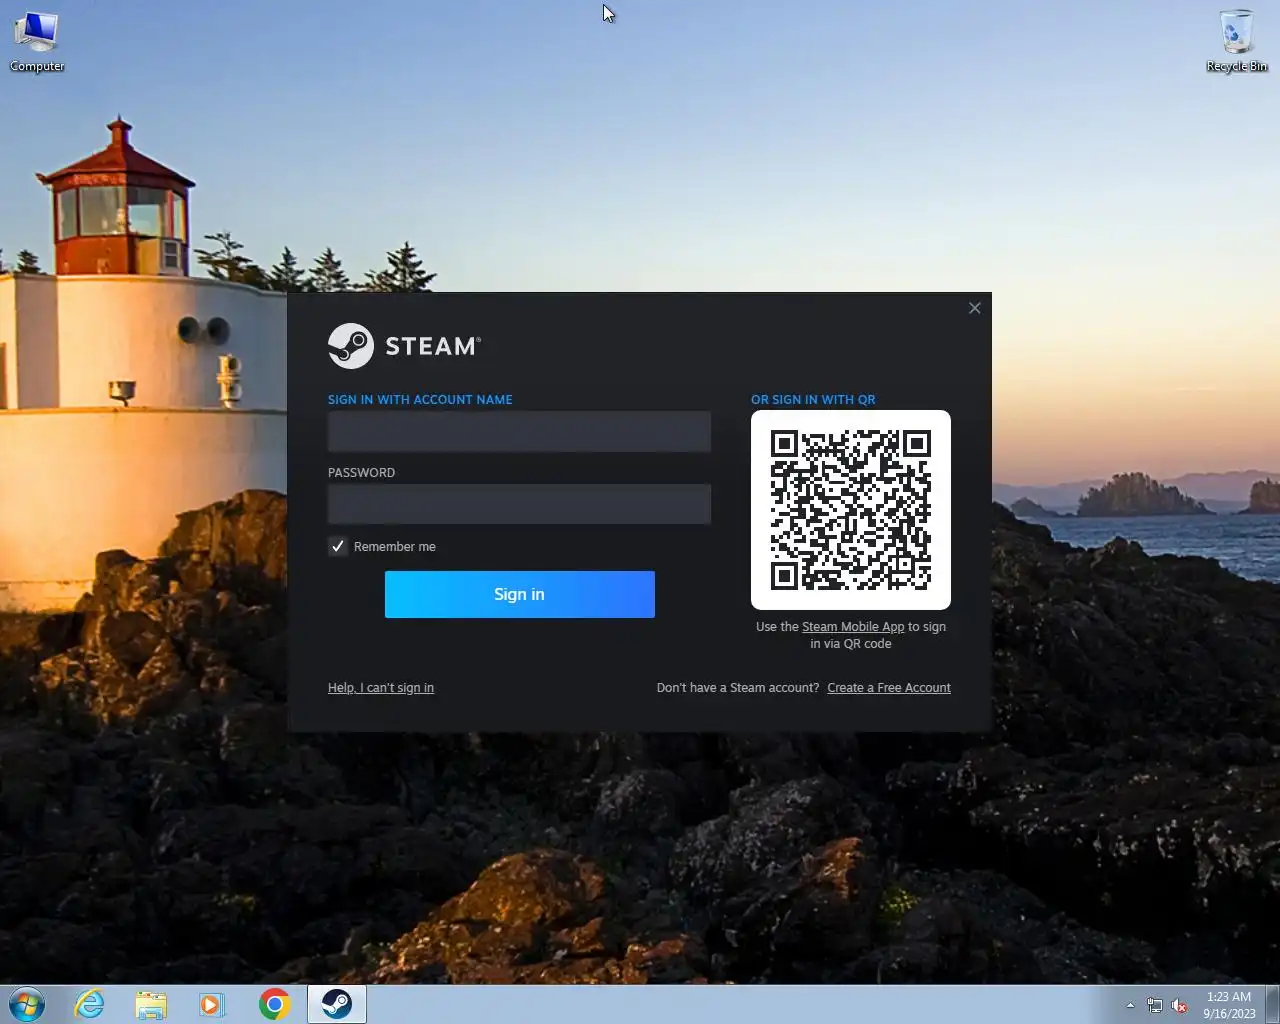Follow the Create a Free Account link
Image resolution: width=1280 pixels, height=1024 pixels.
click(x=889, y=688)
